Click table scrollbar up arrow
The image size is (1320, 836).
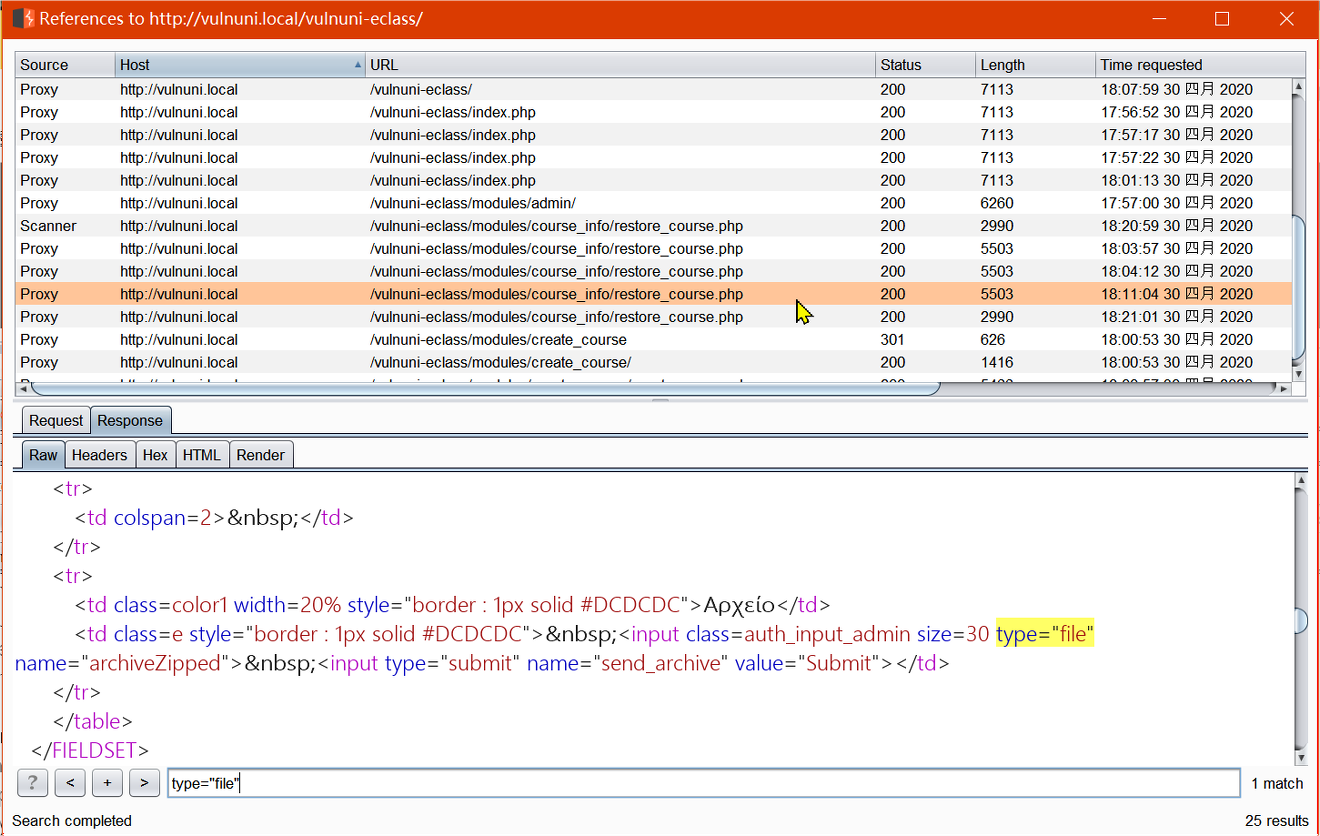point(1299,86)
